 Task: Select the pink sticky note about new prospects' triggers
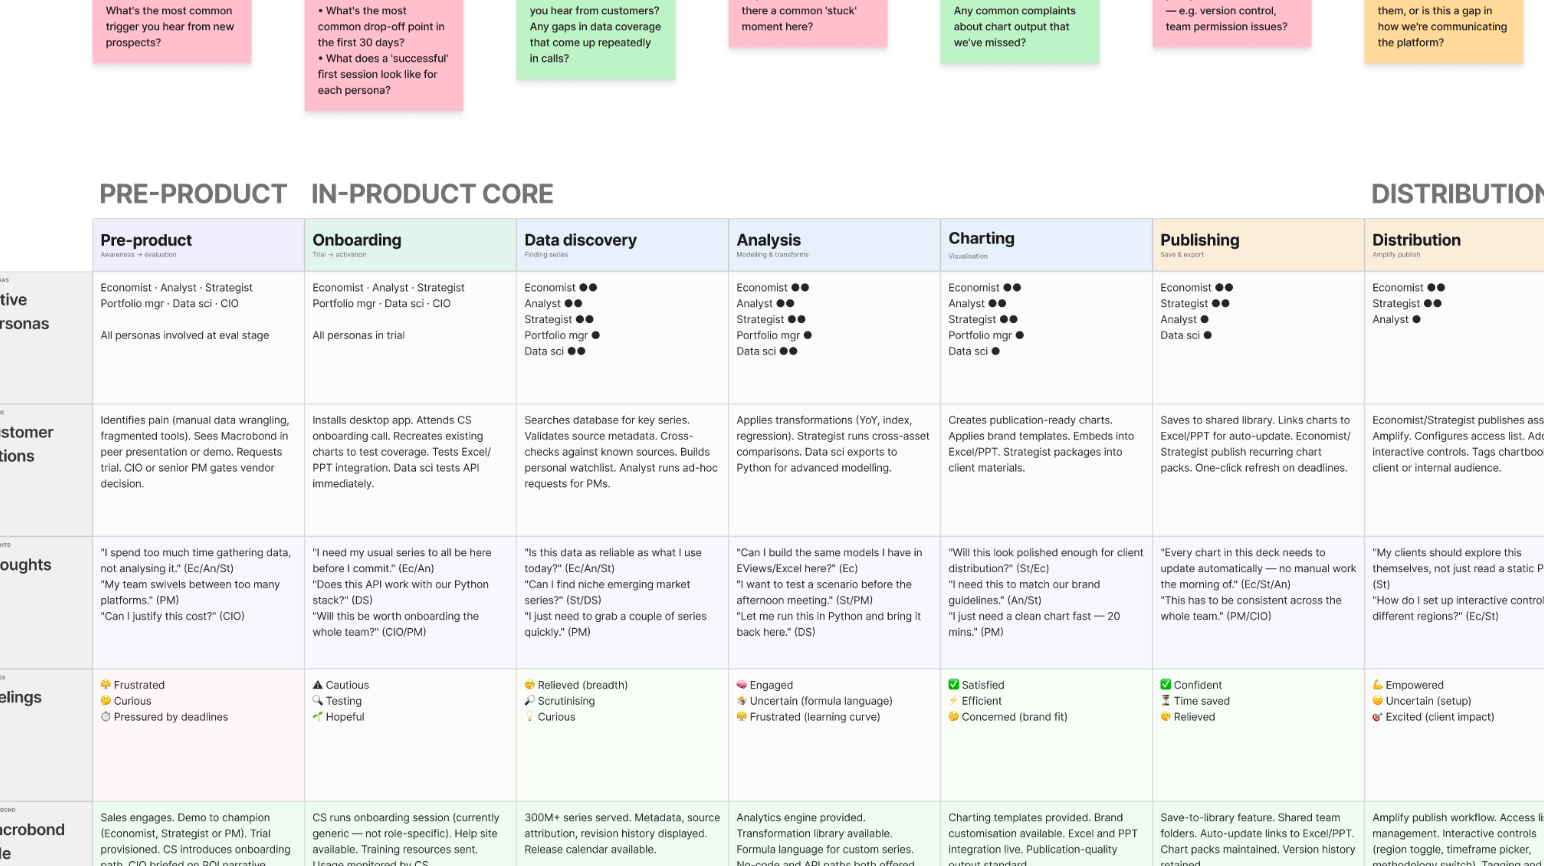pos(172,30)
